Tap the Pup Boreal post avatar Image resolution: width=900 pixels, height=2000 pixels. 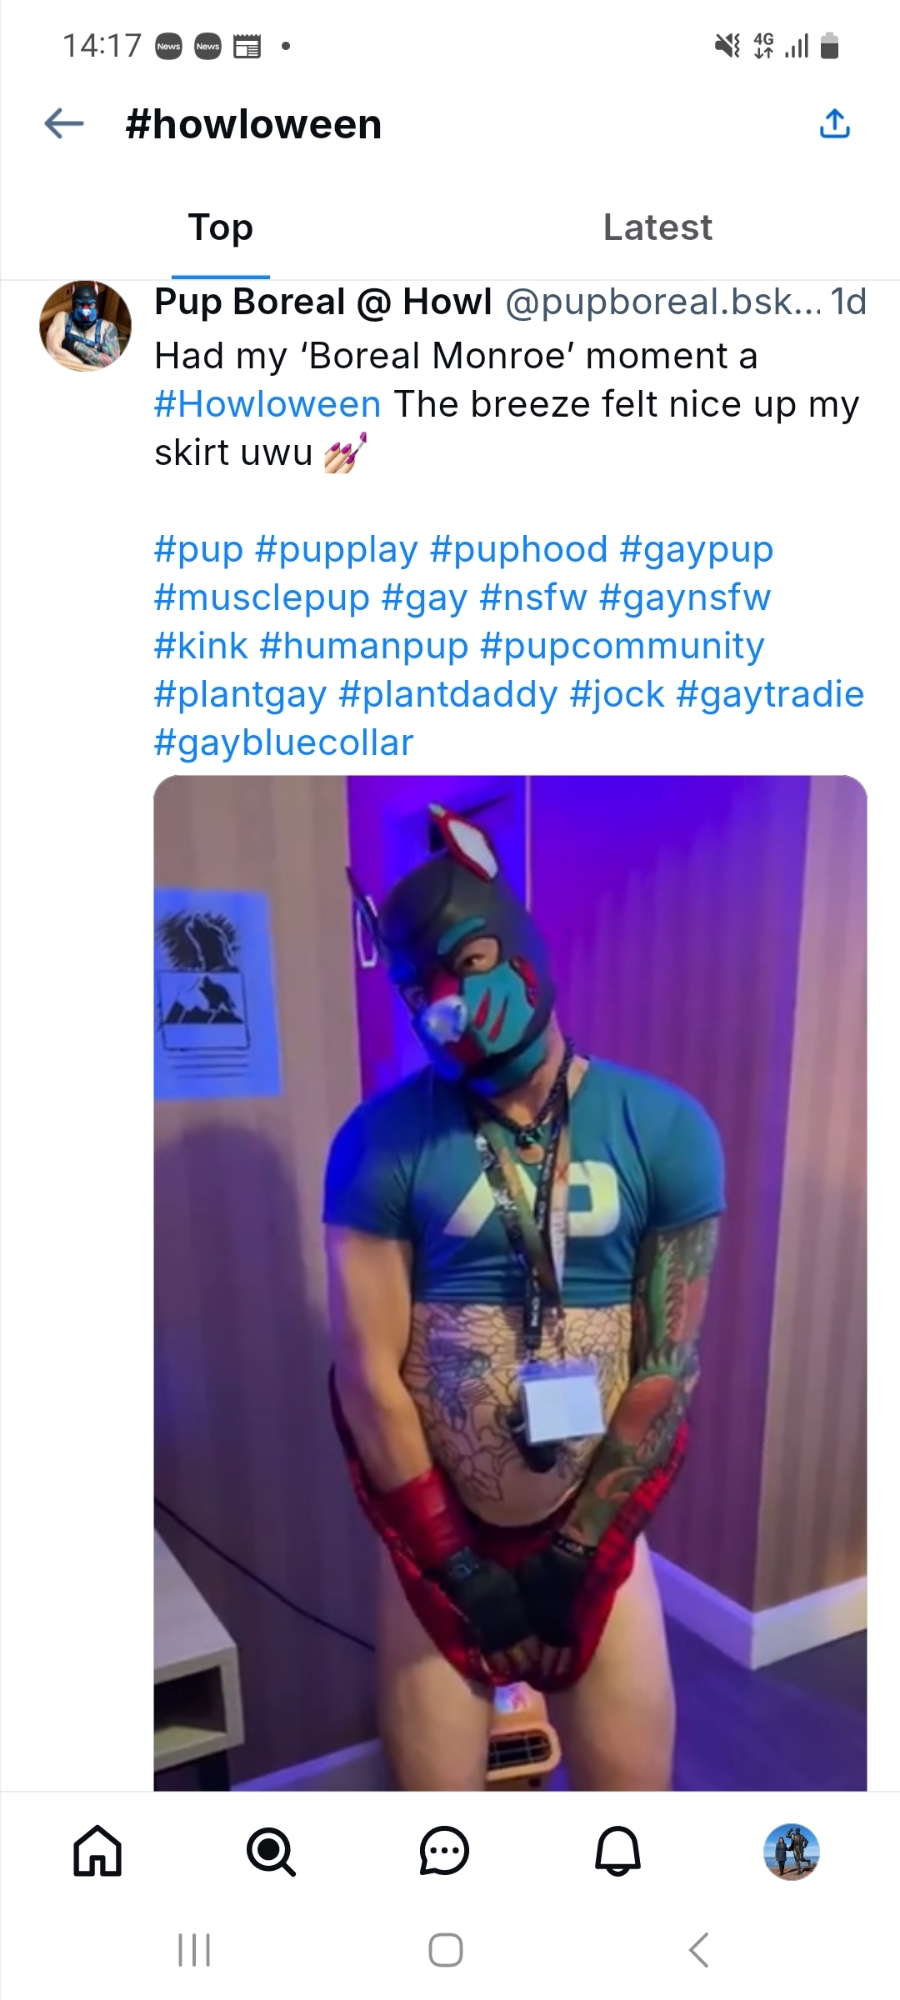(85, 326)
